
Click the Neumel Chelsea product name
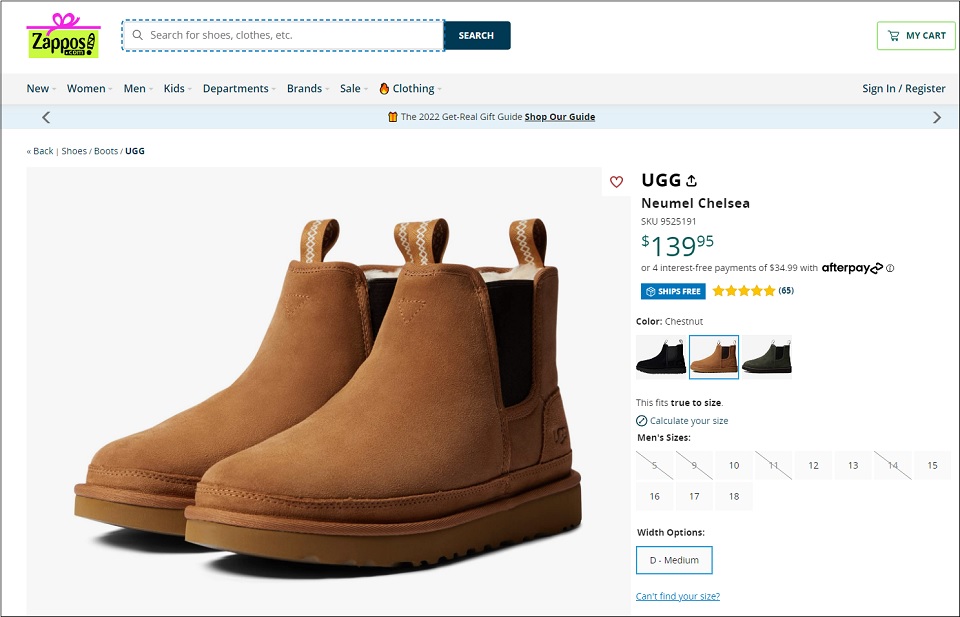696,203
